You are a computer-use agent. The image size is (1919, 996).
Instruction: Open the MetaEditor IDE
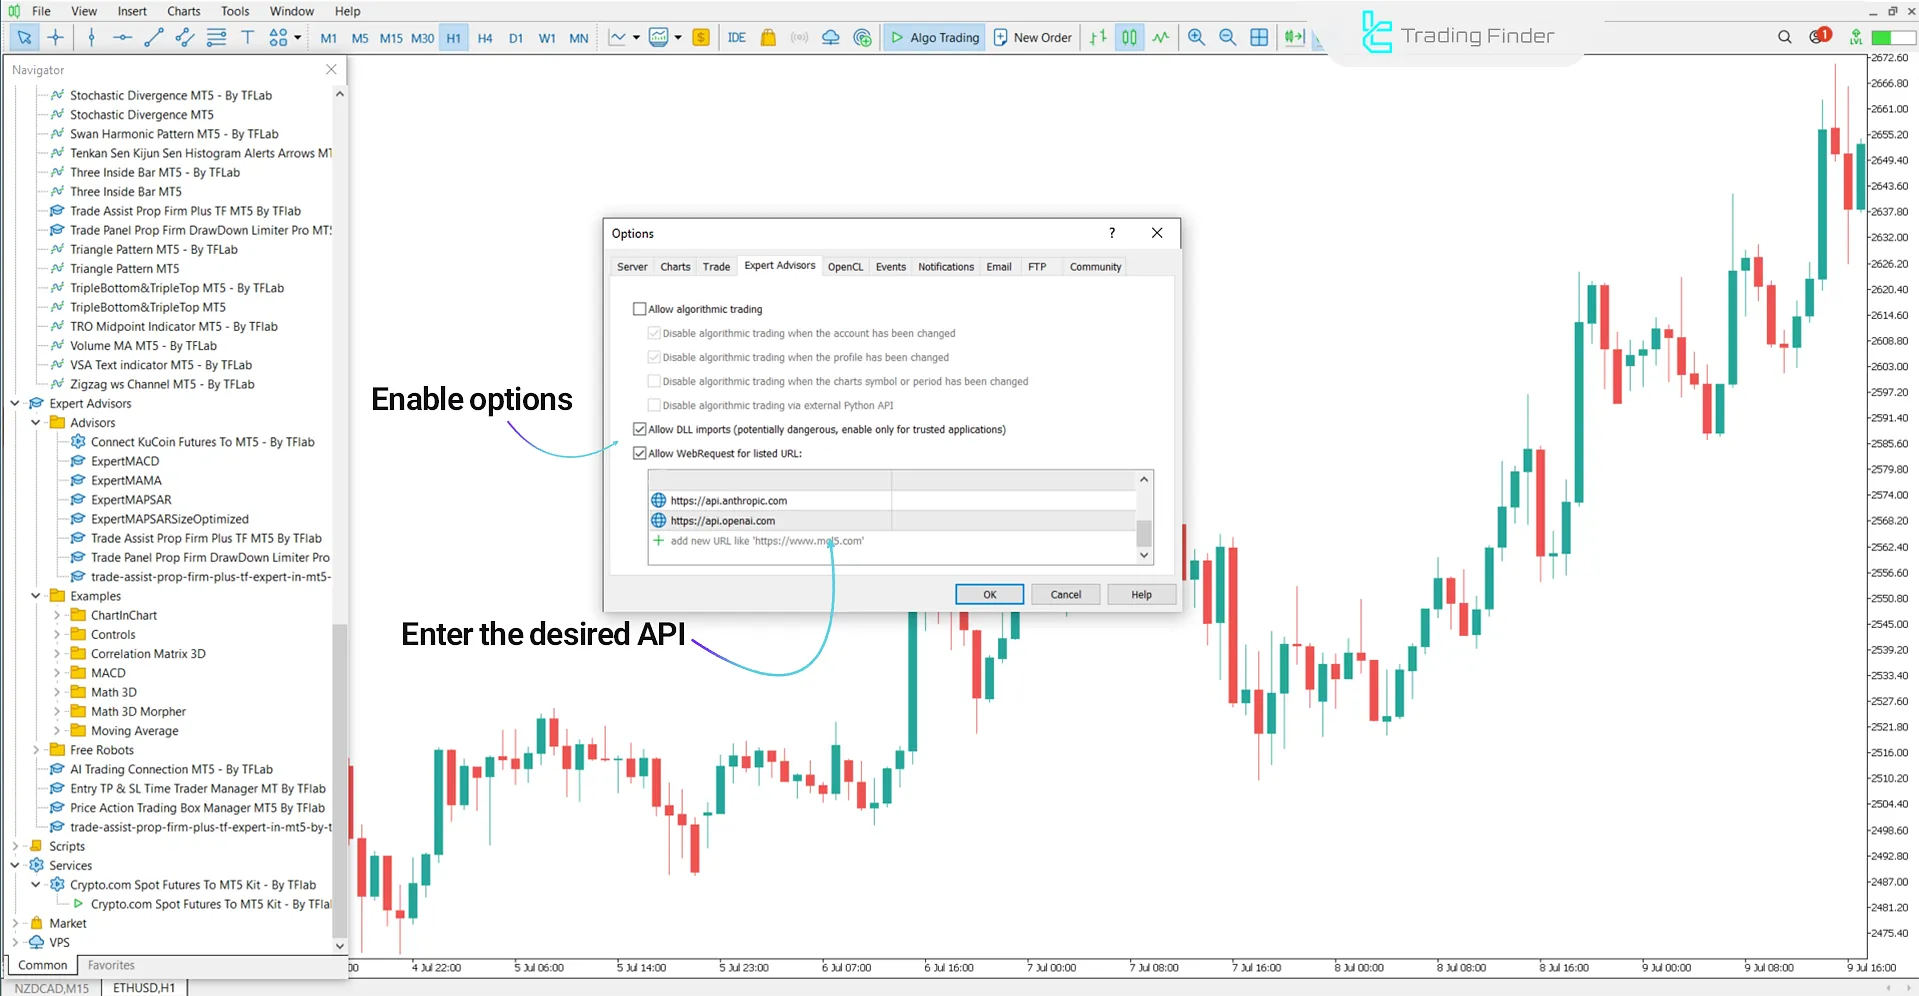[x=736, y=38]
